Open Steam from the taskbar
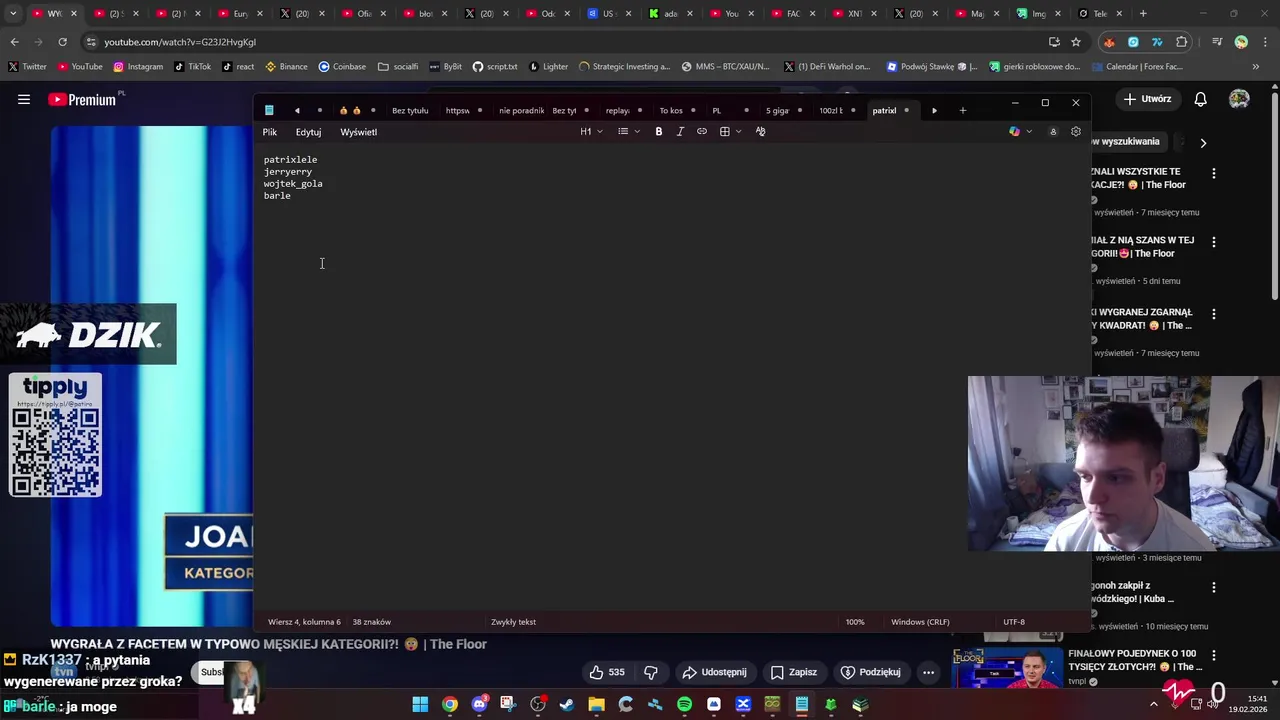The height and width of the screenshot is (720, 1280). pyautogui.click(x=567, y=705)
